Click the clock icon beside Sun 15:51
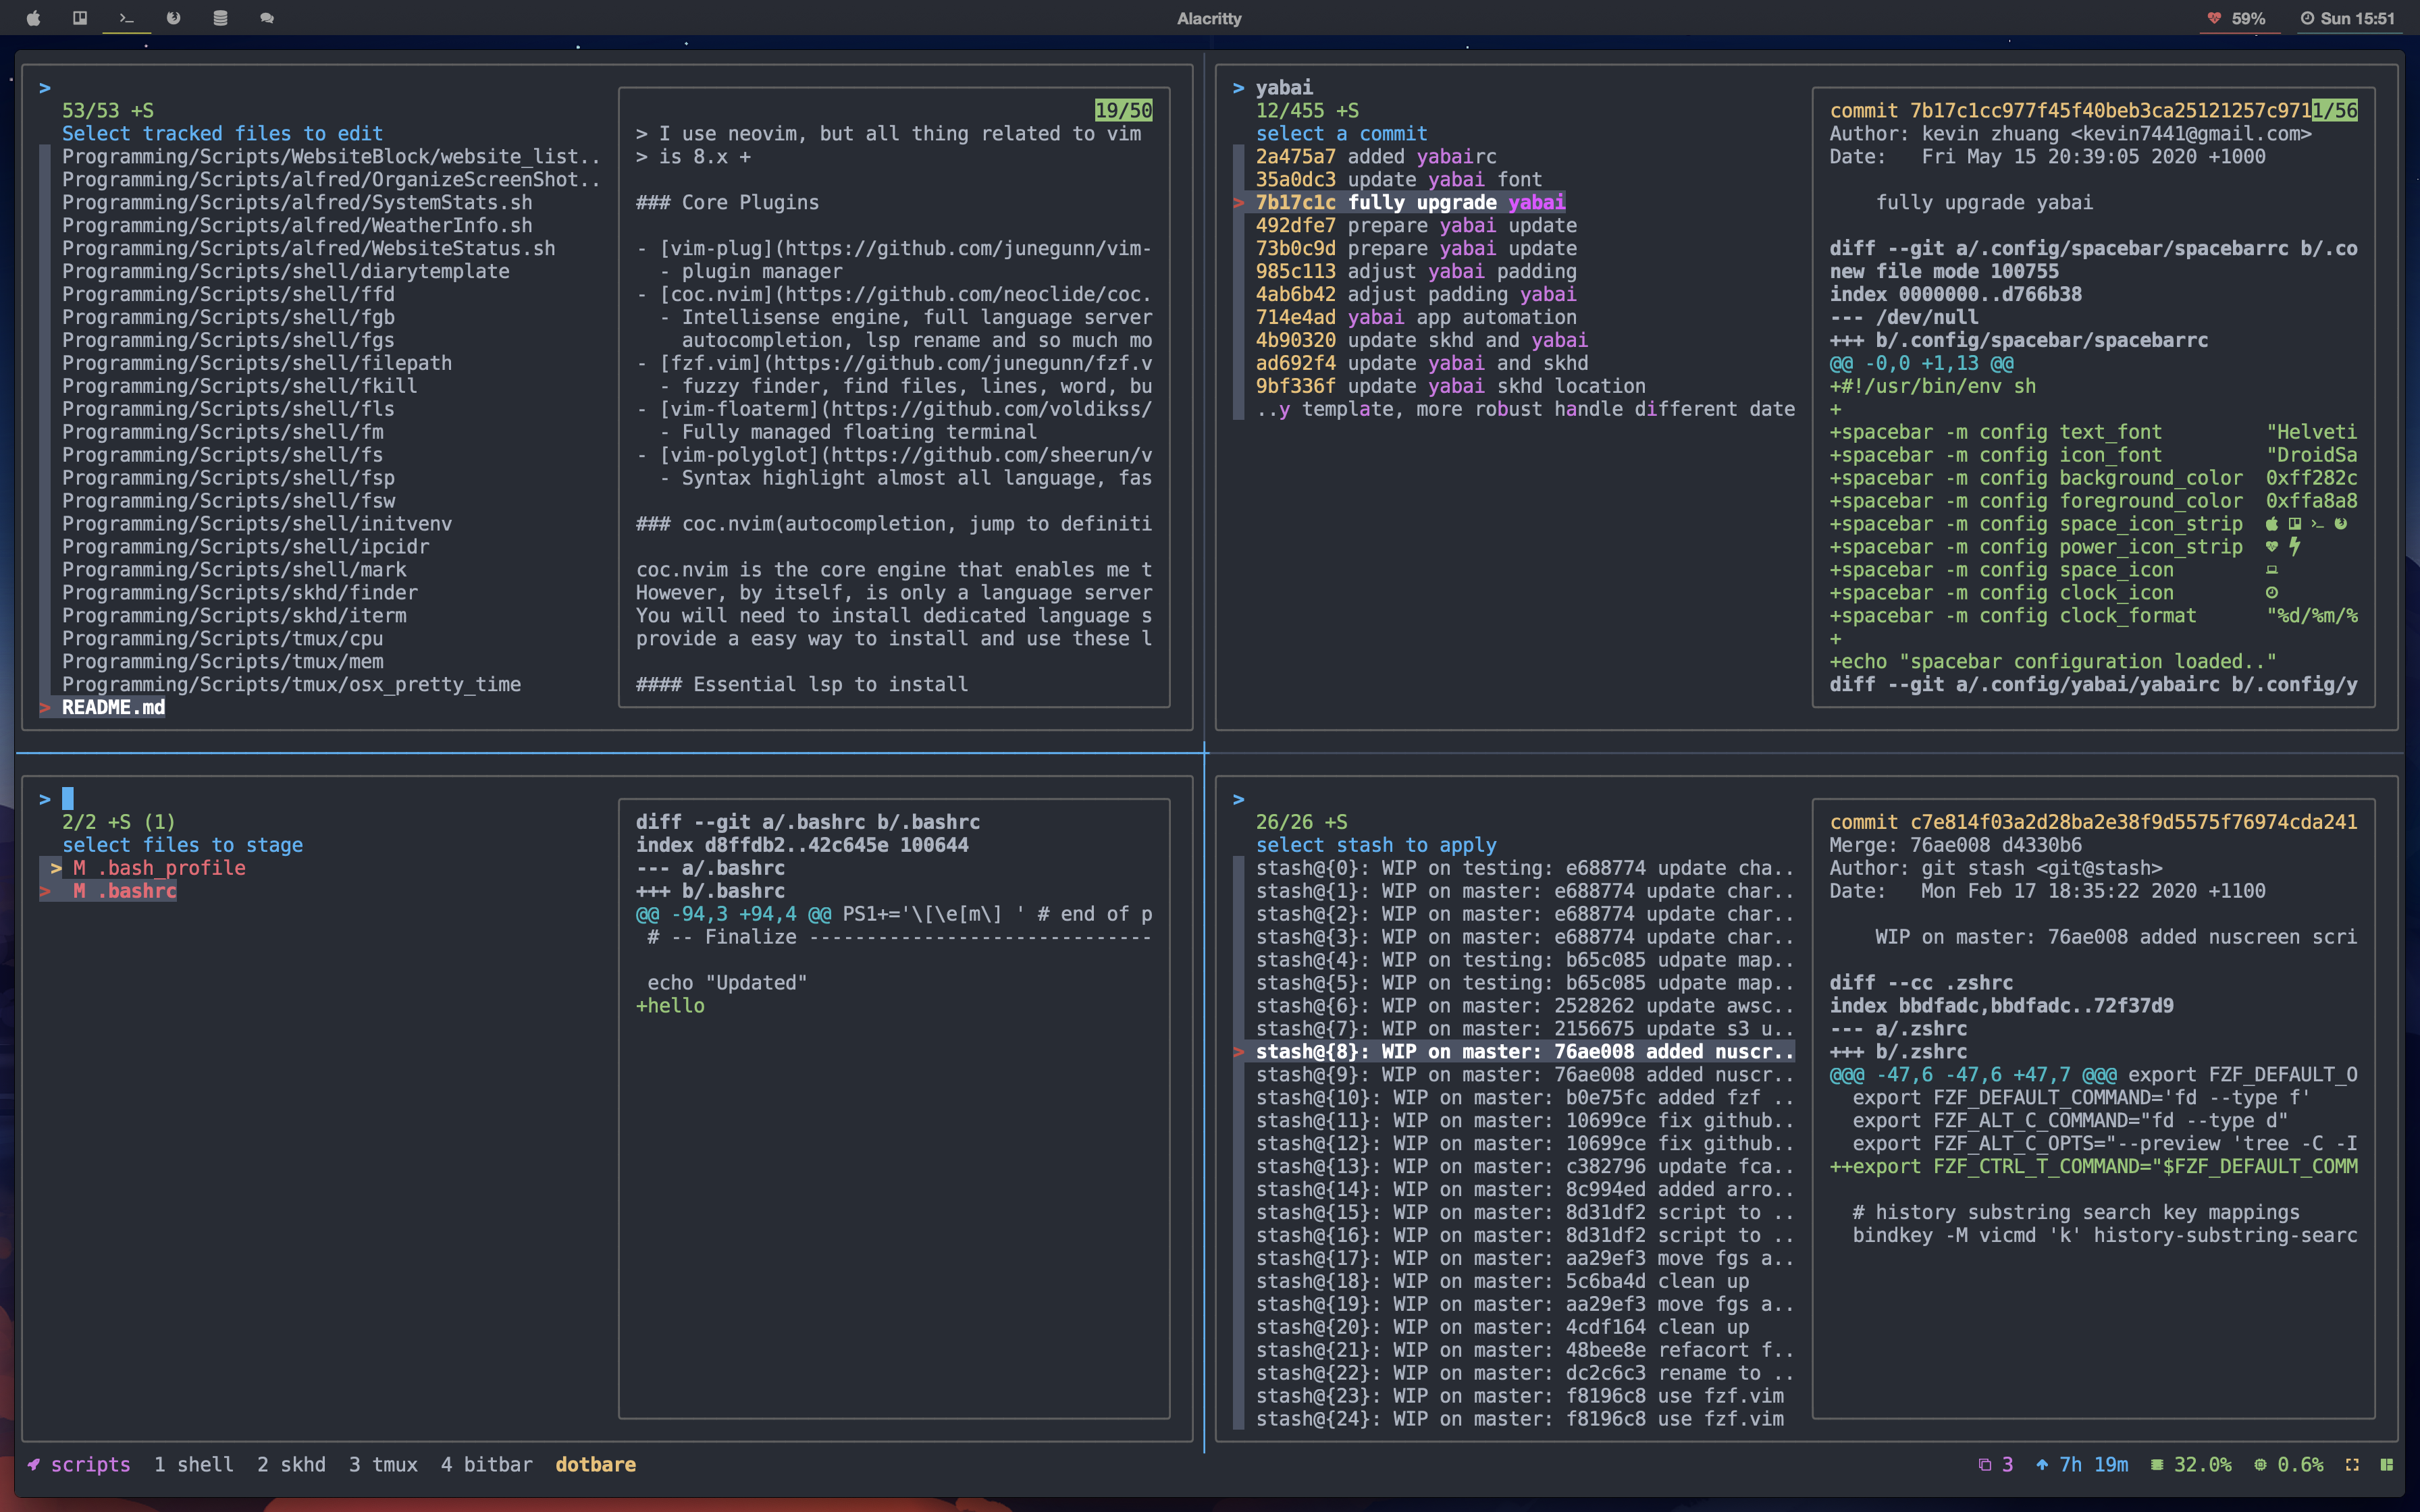Screen dimensions: 2420x1512 (x=2307, y=18)
